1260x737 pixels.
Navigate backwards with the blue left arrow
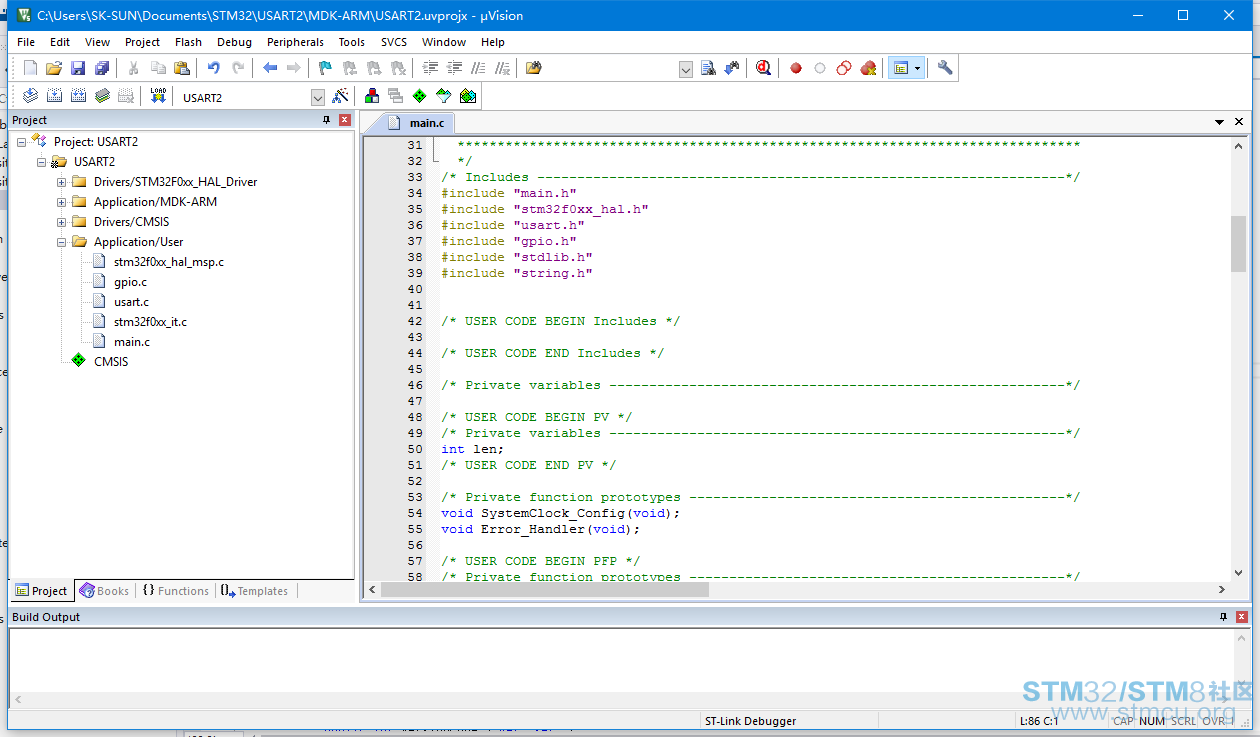pos(270,68)
